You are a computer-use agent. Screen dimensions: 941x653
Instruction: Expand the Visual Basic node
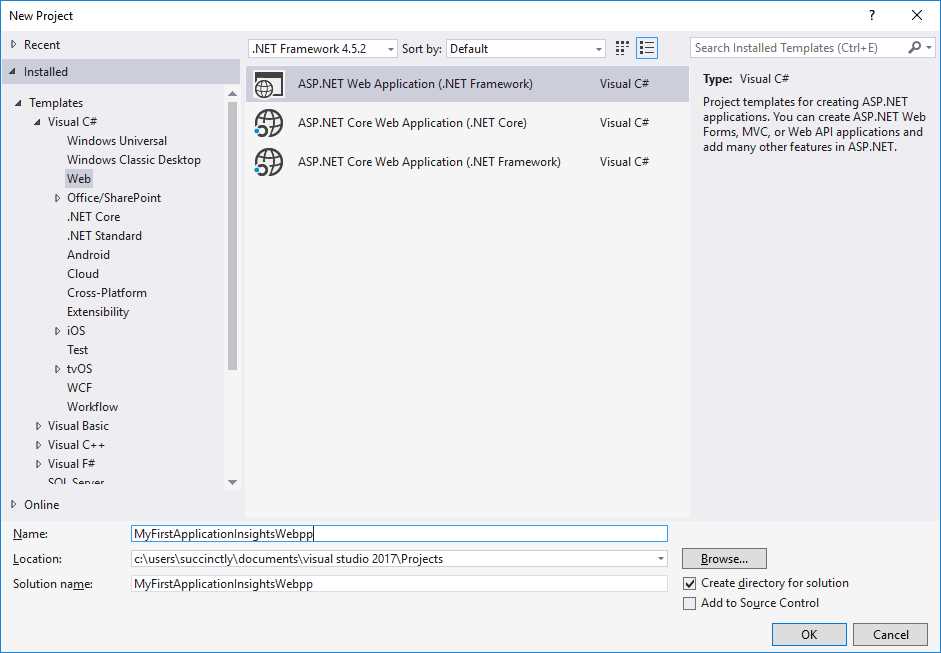(38, 426)
